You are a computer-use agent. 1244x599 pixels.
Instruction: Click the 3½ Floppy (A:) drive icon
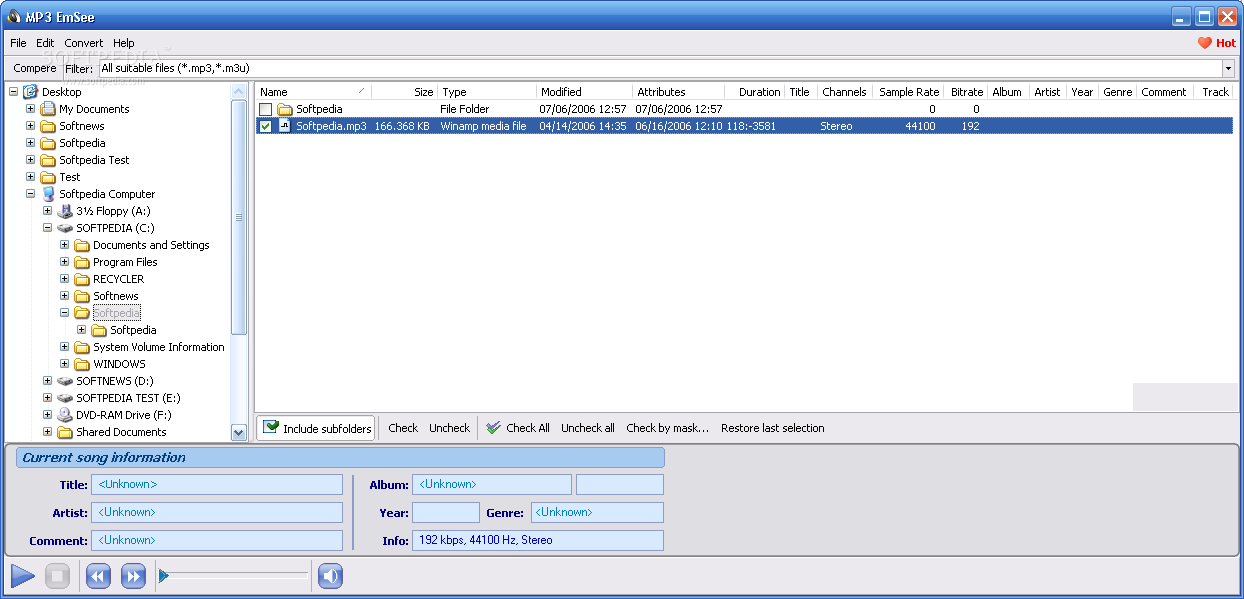coord(64,211)
